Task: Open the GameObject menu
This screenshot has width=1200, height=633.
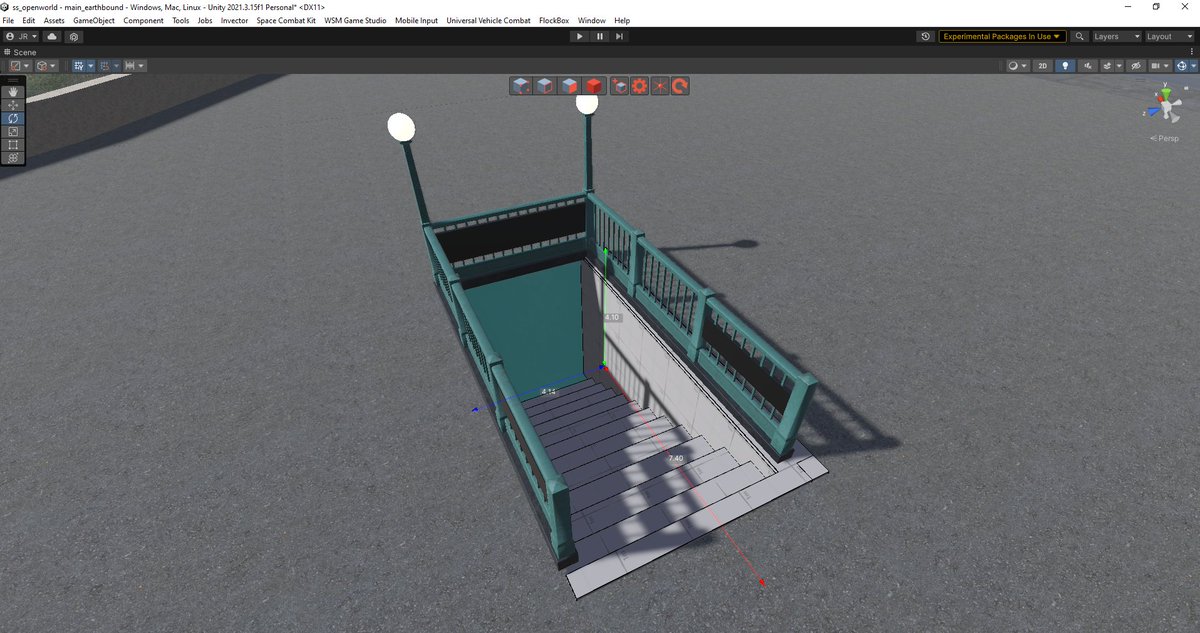Action: [93, 20]
